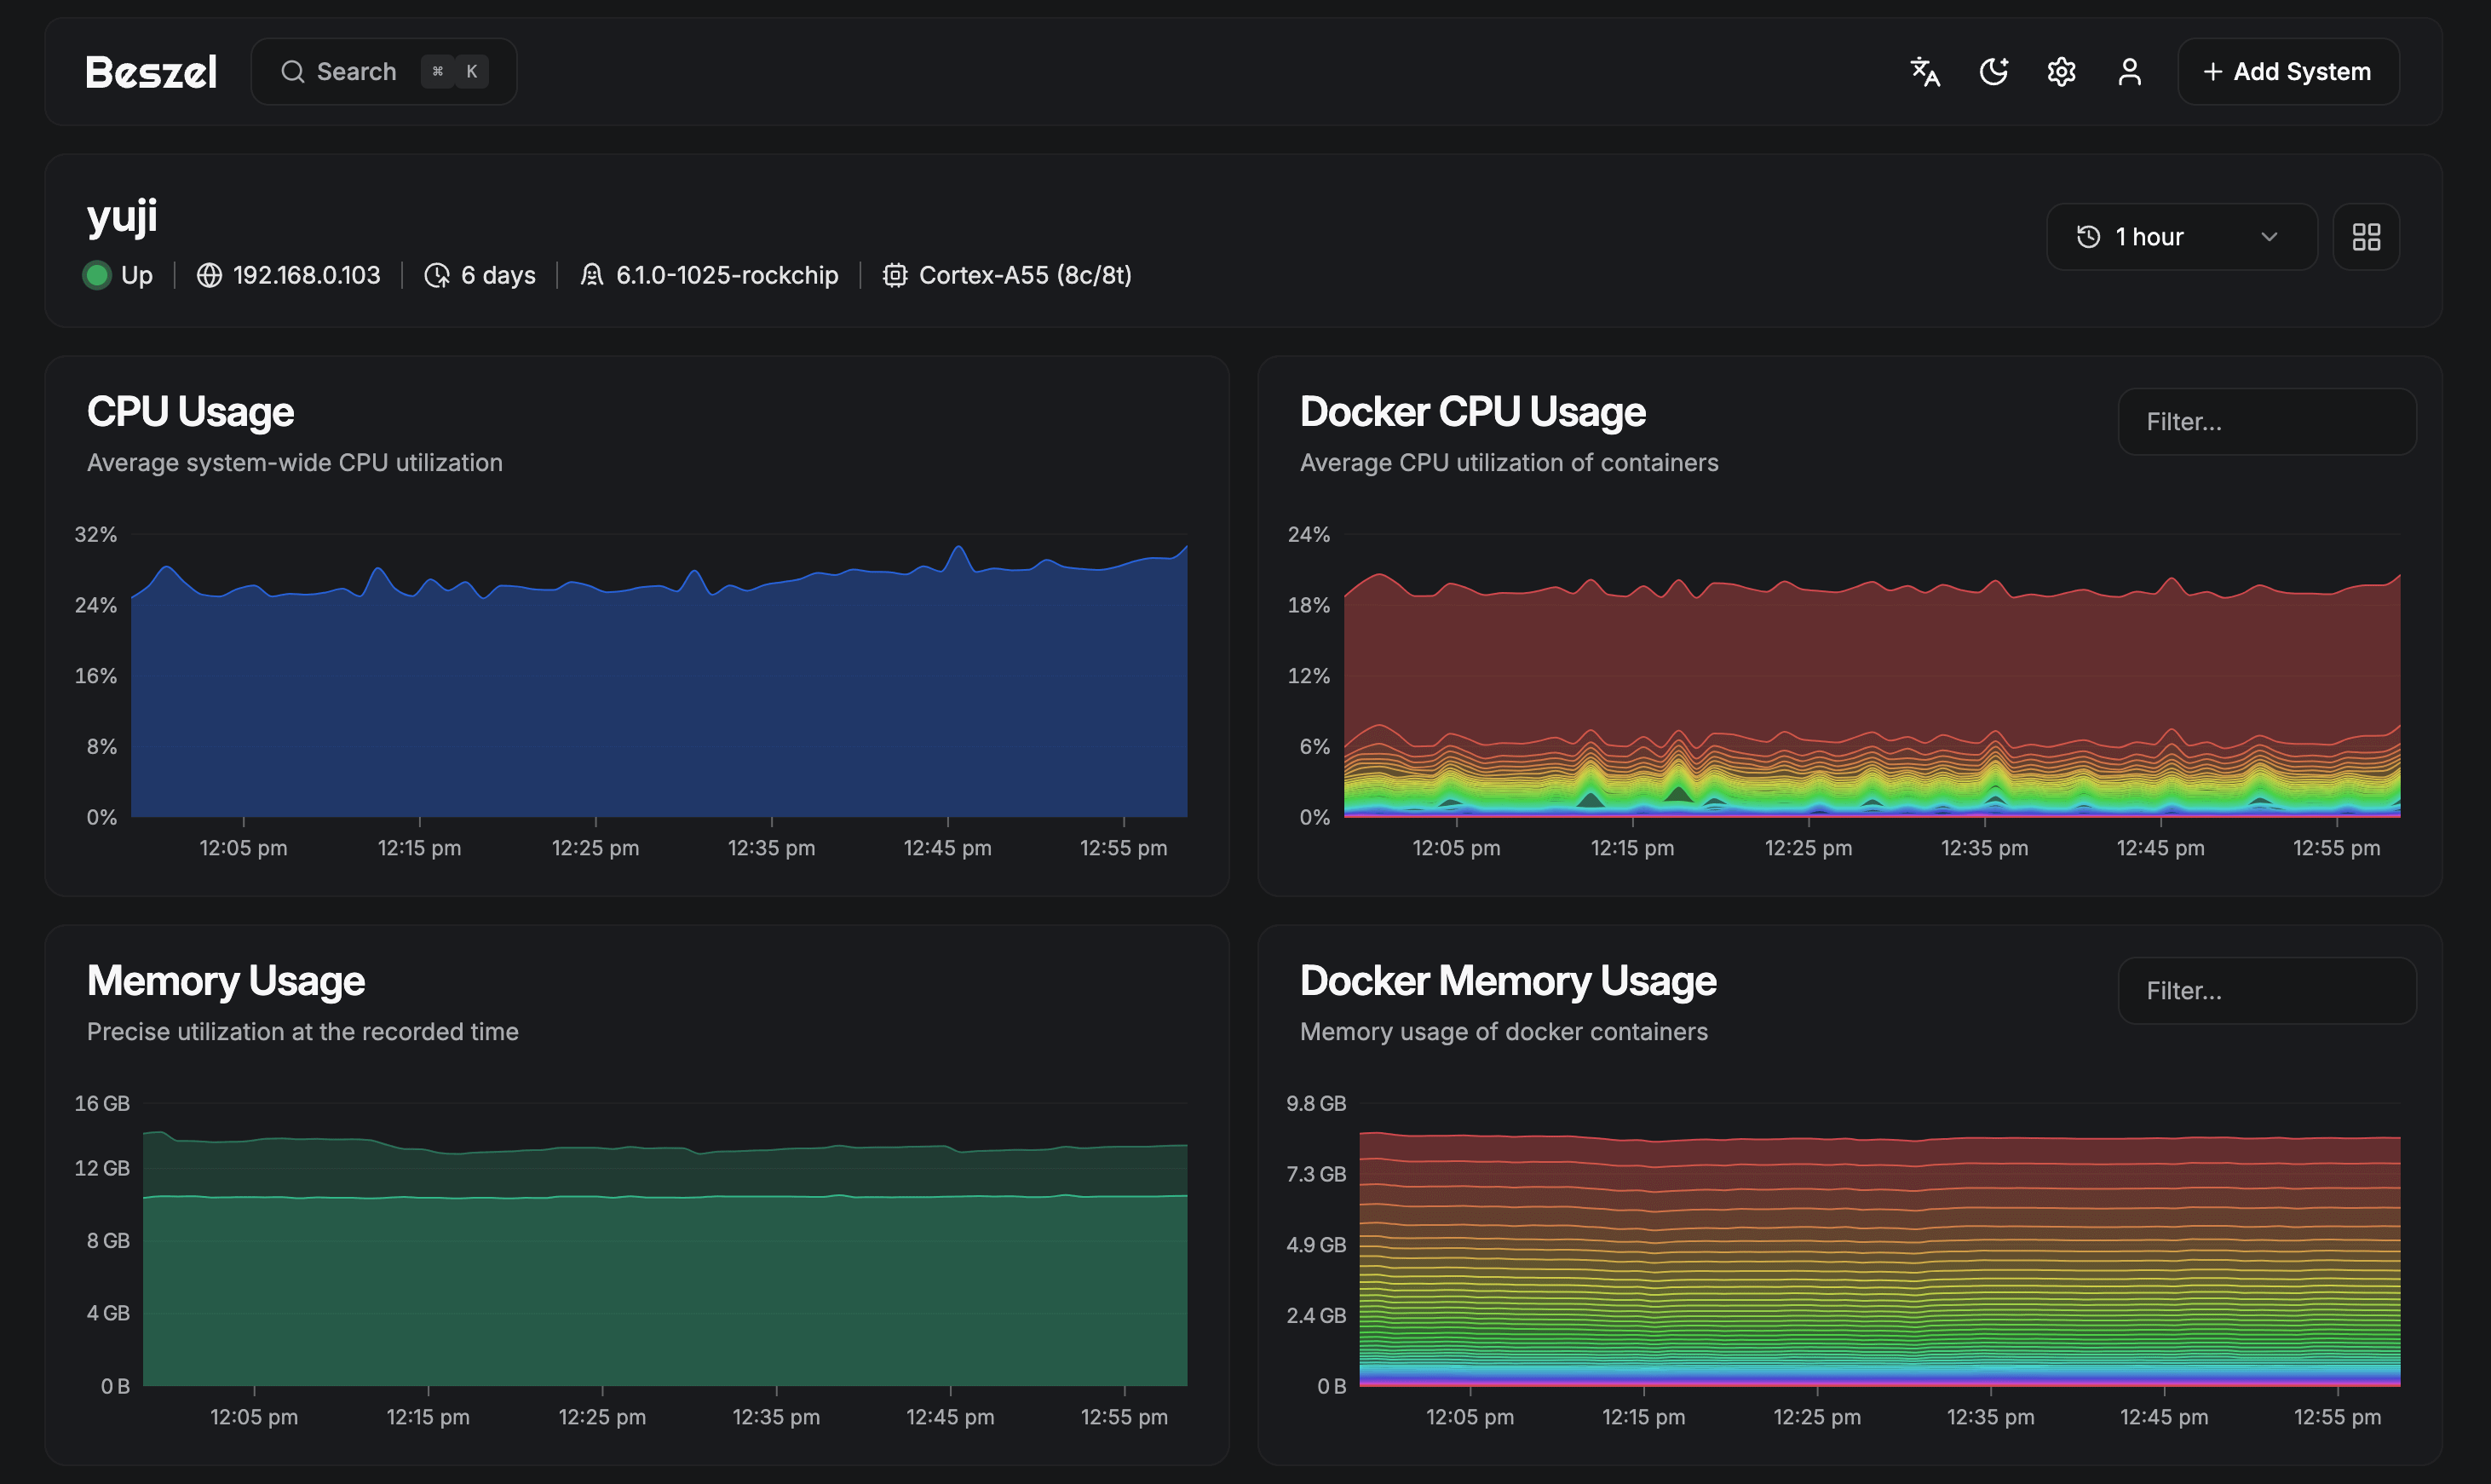Click the uptime clock icon by 6 days
The width and height of the screenshot is (2491, 1484).
pyautogui.click(x=437, y=275)
